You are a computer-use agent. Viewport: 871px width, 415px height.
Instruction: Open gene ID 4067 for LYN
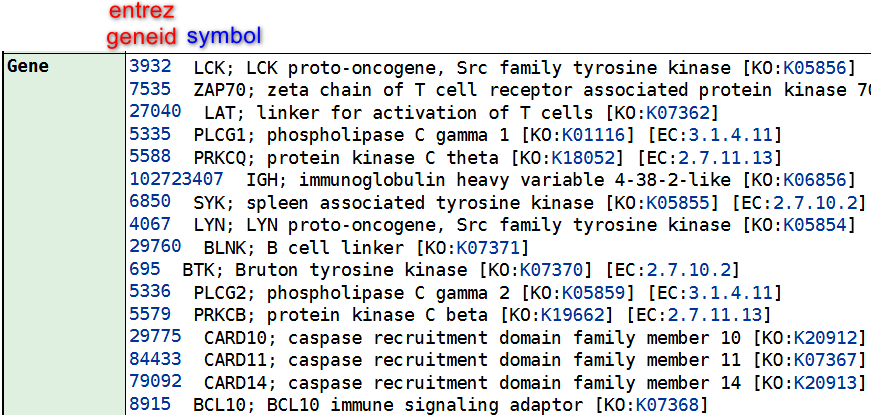tap(151, 224)
